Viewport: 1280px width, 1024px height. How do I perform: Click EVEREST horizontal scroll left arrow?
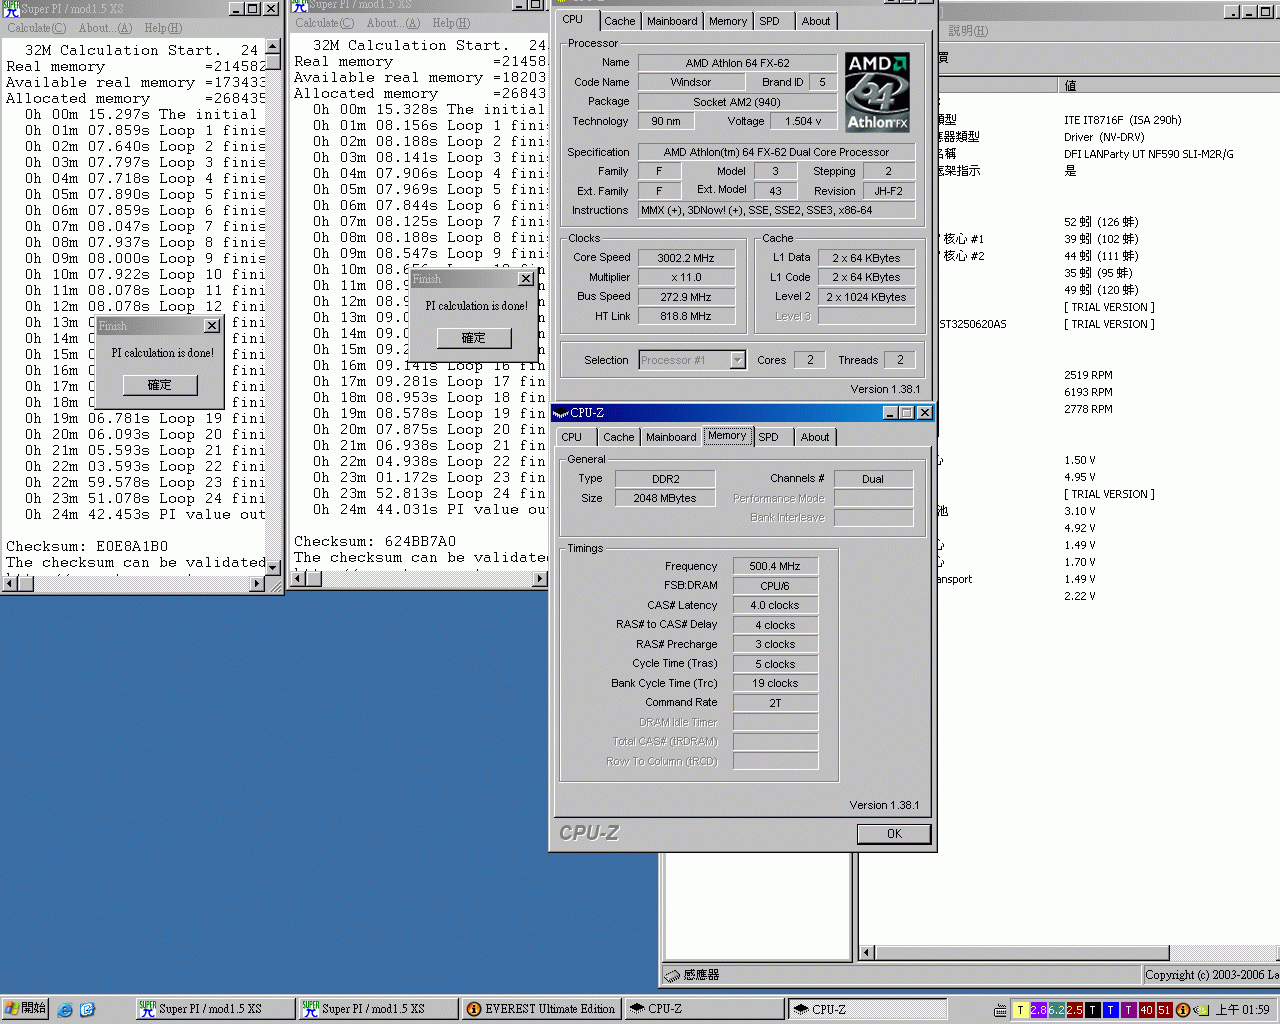click(867, 953)
